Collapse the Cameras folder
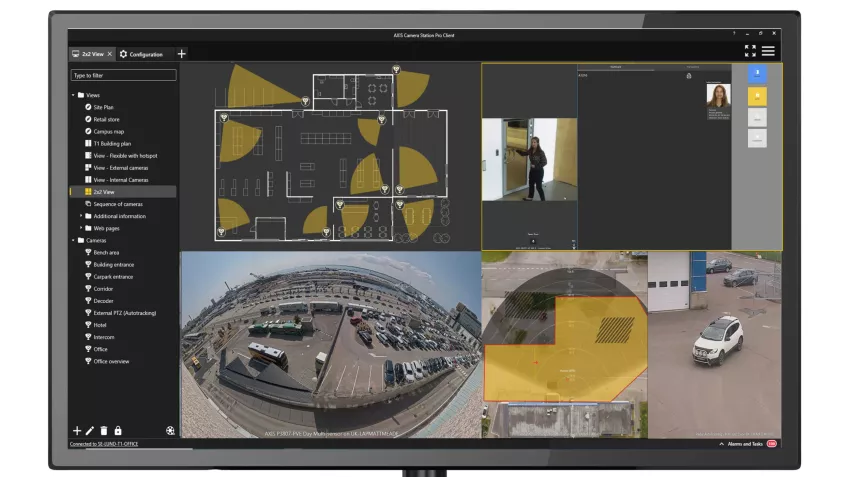Viewport: 848px width, 477px height. (74, 240)
